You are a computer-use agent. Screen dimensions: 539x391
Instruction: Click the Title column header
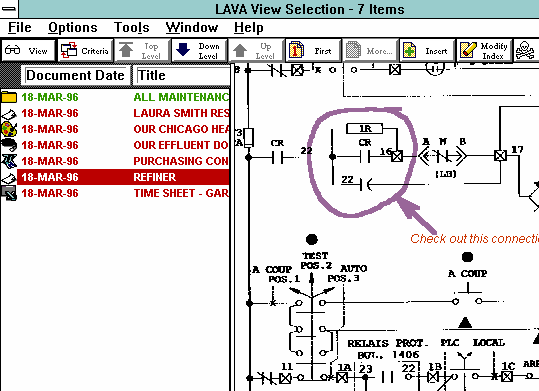tap(182, 75)
